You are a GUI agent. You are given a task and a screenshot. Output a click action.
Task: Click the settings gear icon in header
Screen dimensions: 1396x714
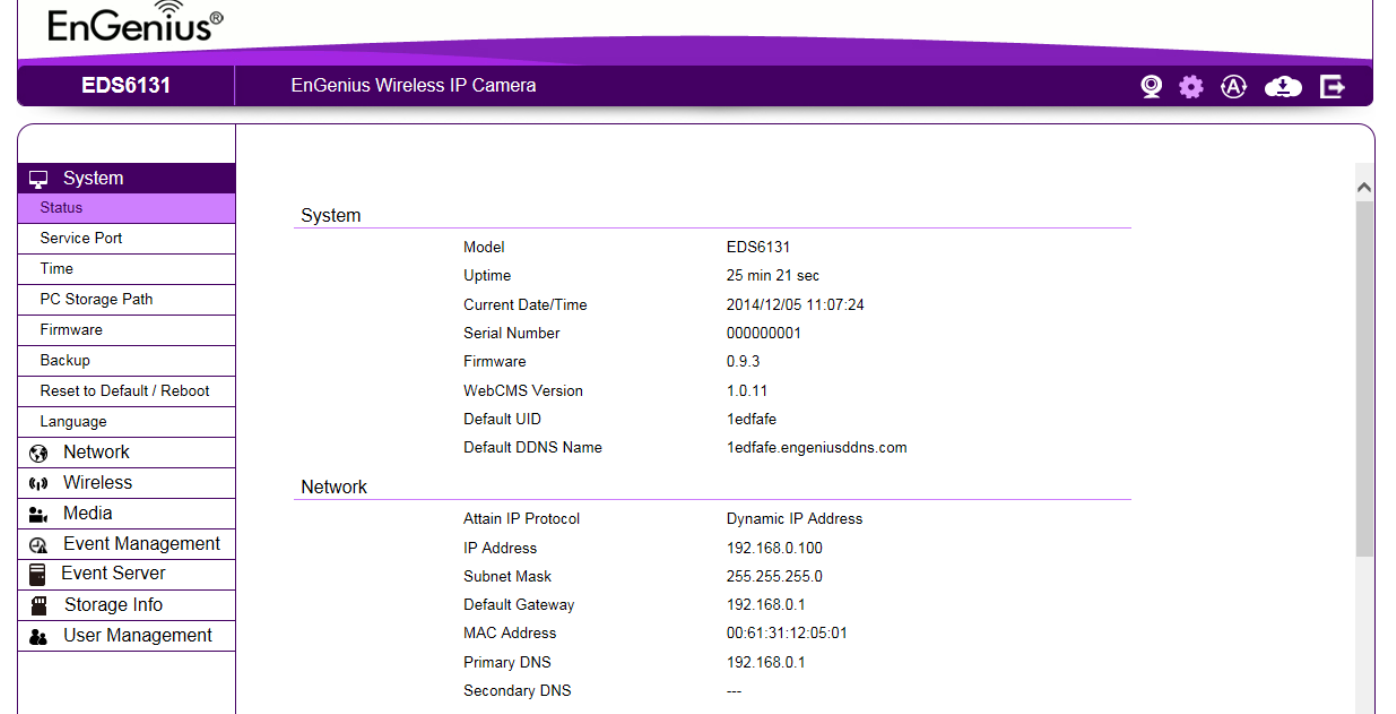tap(1190, 87)
